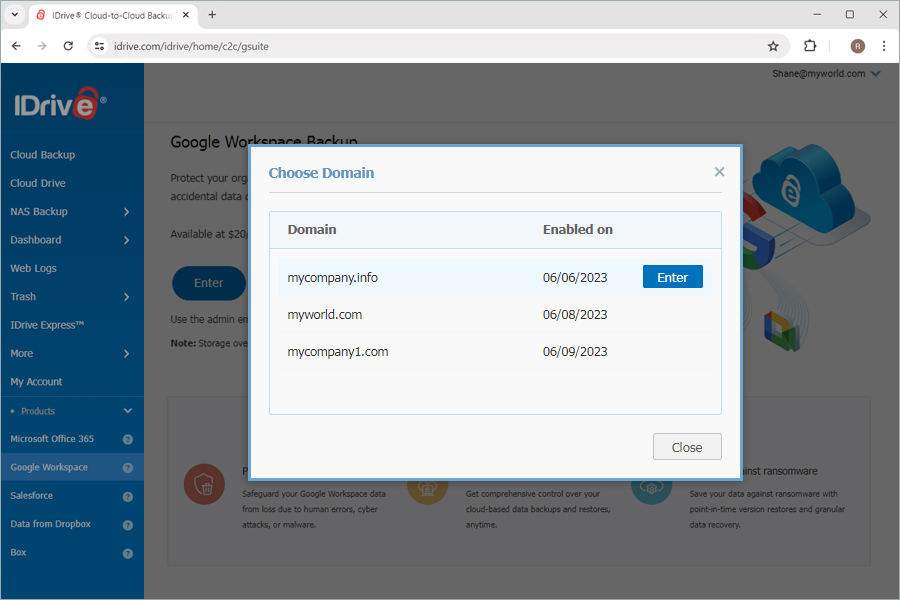Open the Chrome profile avatar
The height and width of the screenshot is (600, 900).
coord(858,46)
